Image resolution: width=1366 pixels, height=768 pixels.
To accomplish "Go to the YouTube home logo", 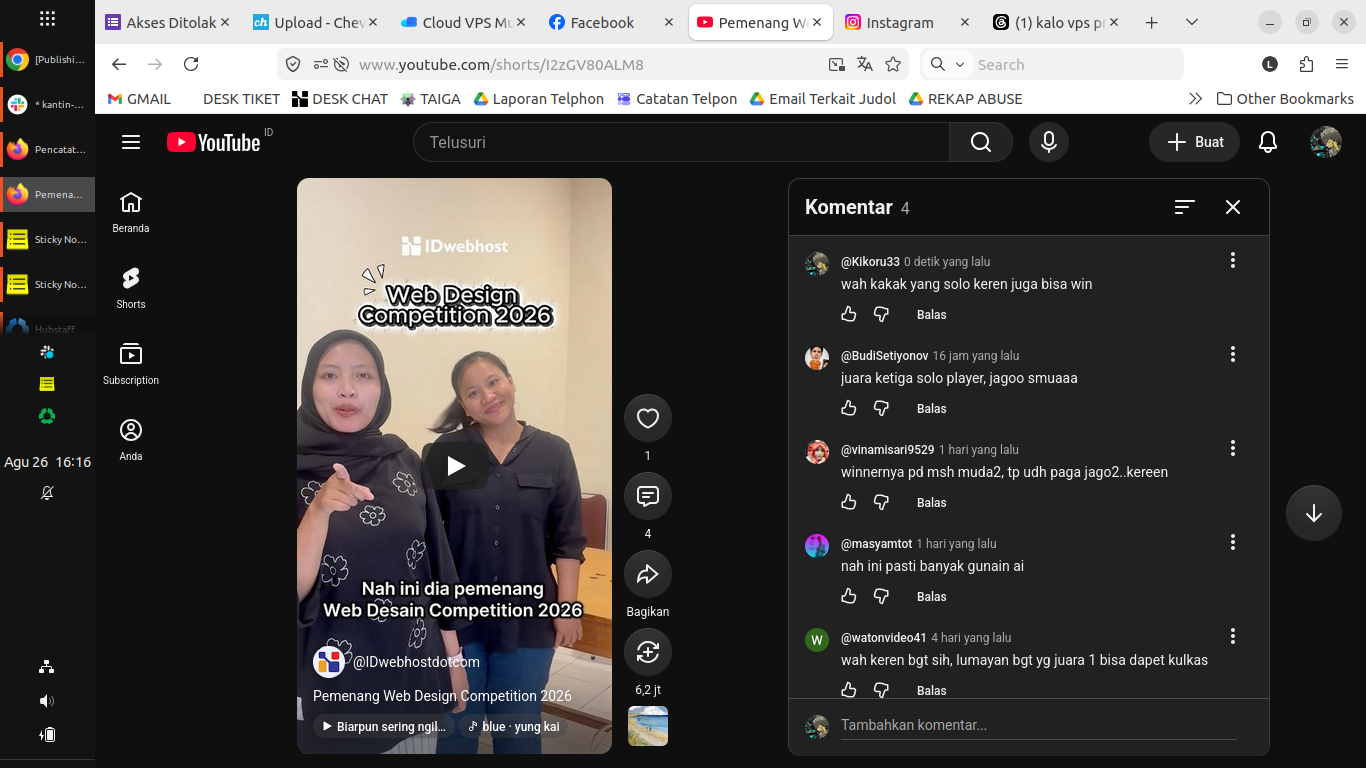I will 214,142.
